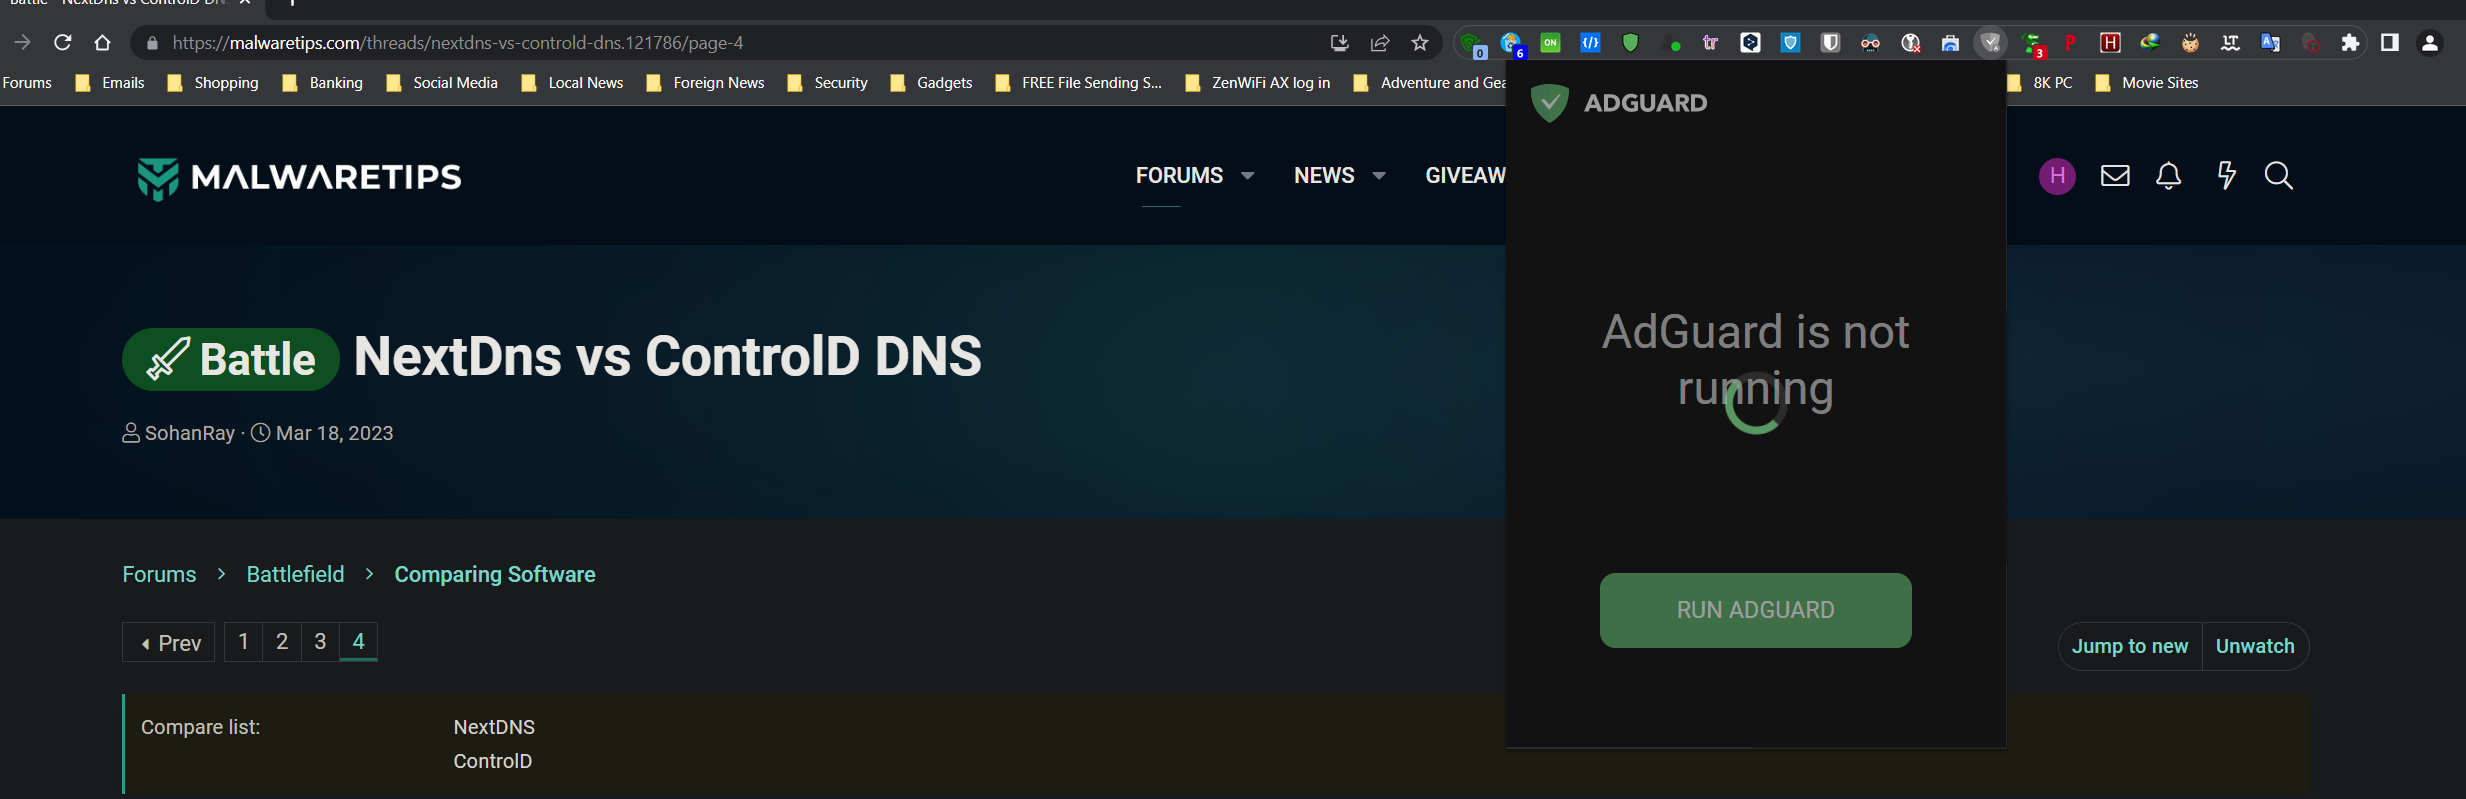2466x799 pixels.
Task: Bookmark this page with the star icon
Action: (1420, 43)
